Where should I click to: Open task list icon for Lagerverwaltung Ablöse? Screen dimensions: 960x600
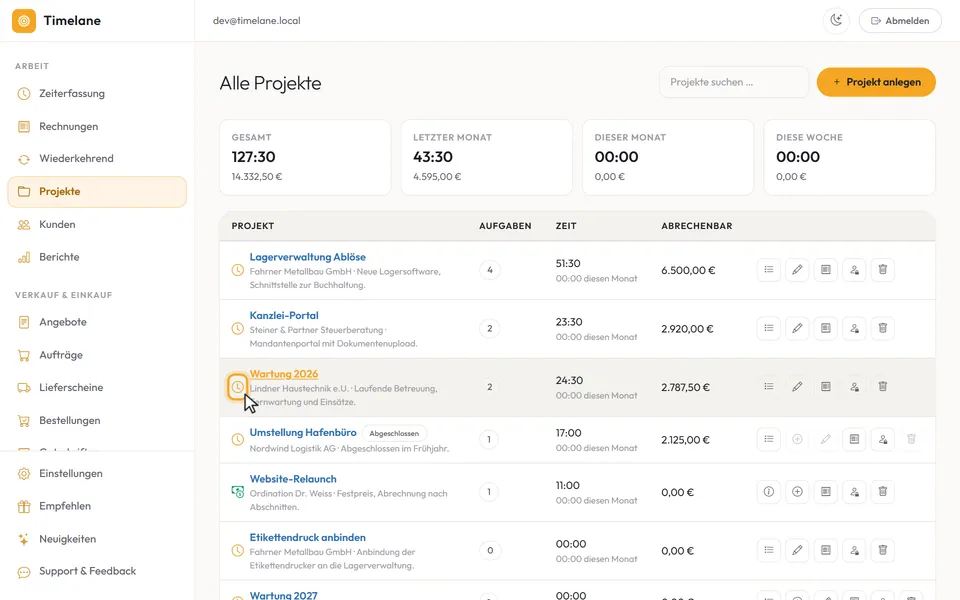768,269
